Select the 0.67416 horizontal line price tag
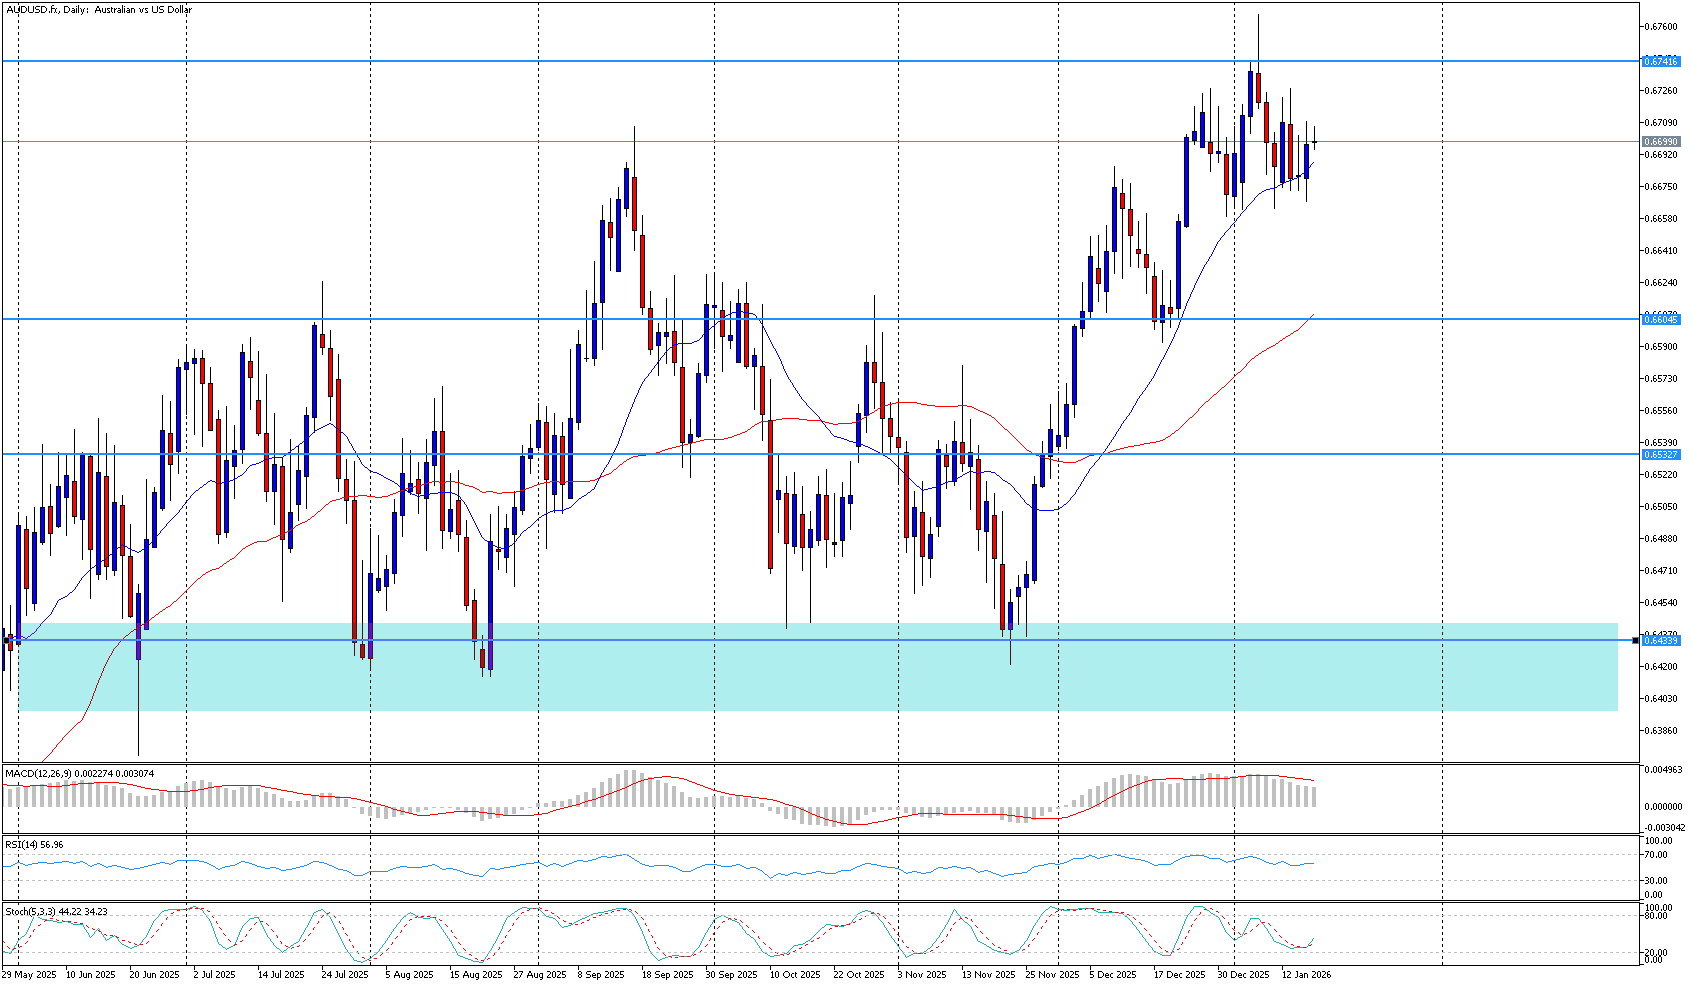1692x986 pixels. pos(1660,62)
